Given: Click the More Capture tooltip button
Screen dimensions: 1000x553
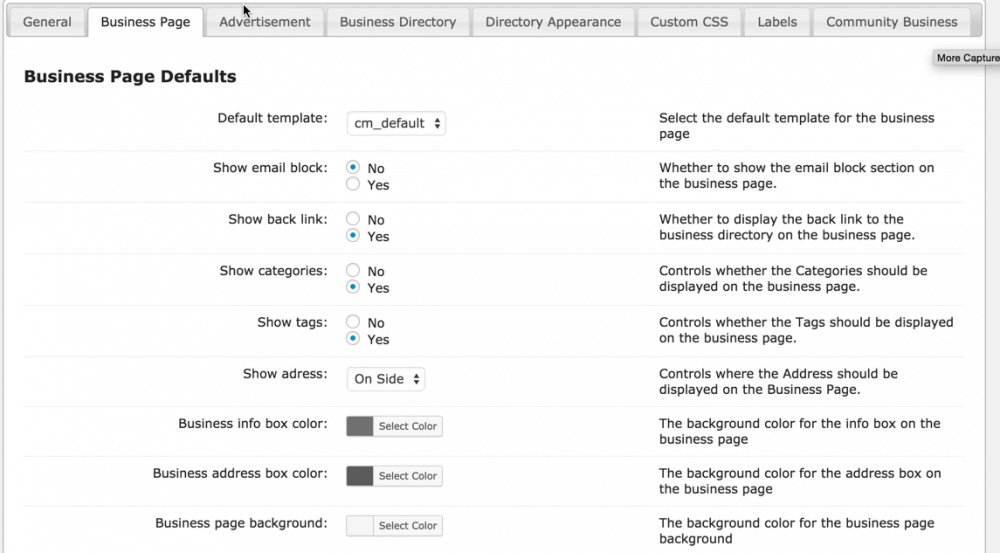Looking at the screenshot, I should (966, 58).
